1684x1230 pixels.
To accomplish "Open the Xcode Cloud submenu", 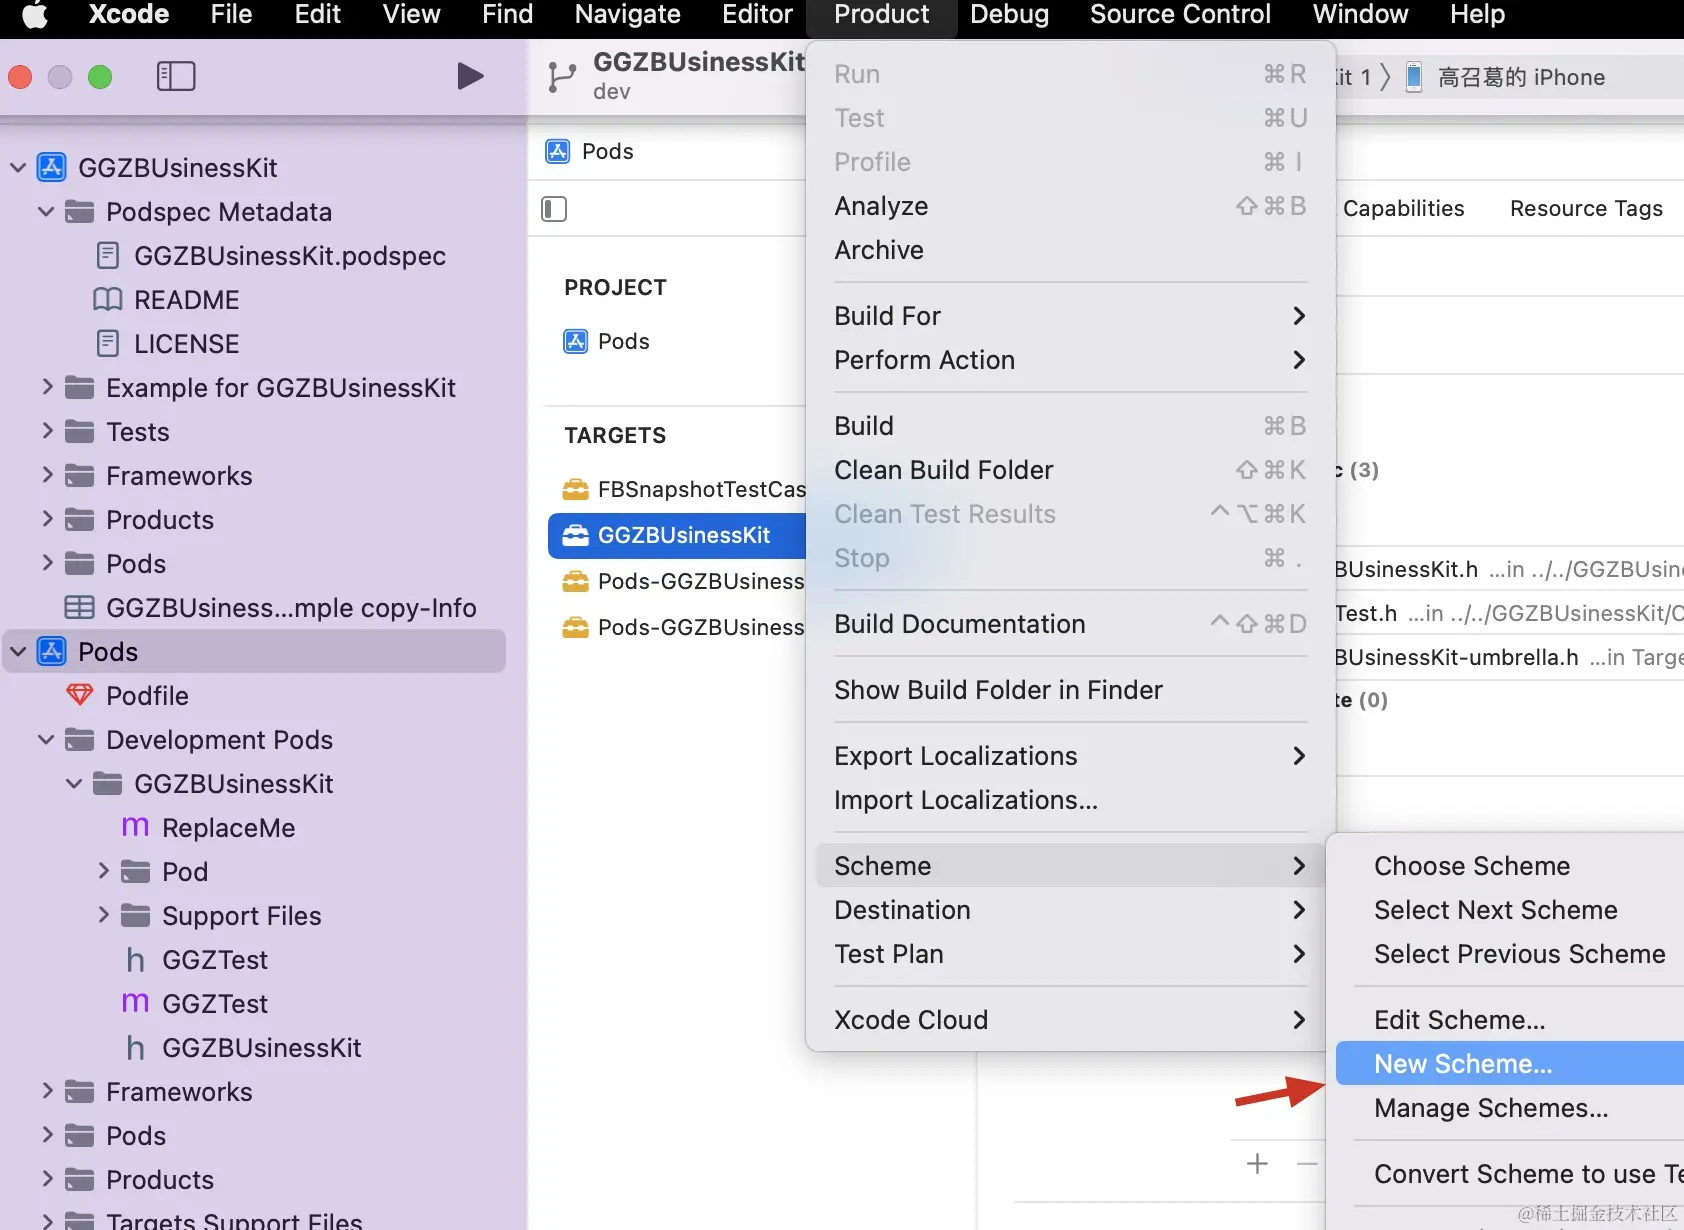I will pos(1070,1020).
